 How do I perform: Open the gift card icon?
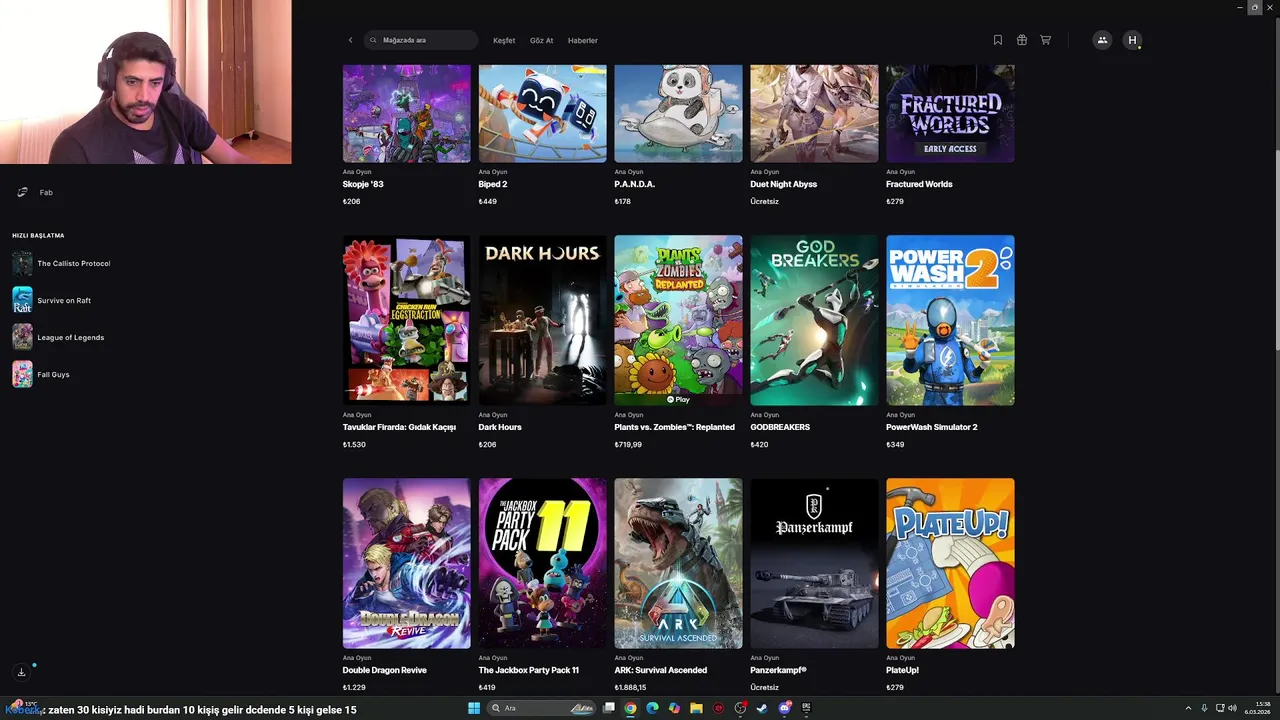1022,40
